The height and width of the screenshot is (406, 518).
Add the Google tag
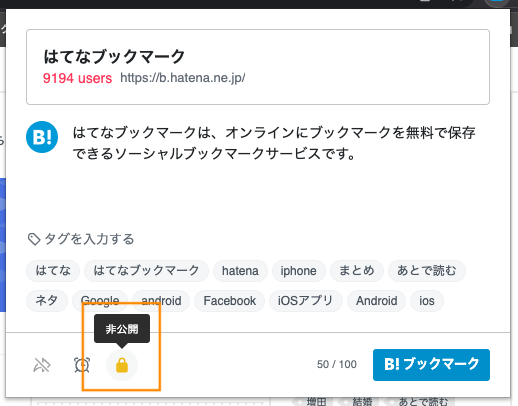(x=100, y=301)
